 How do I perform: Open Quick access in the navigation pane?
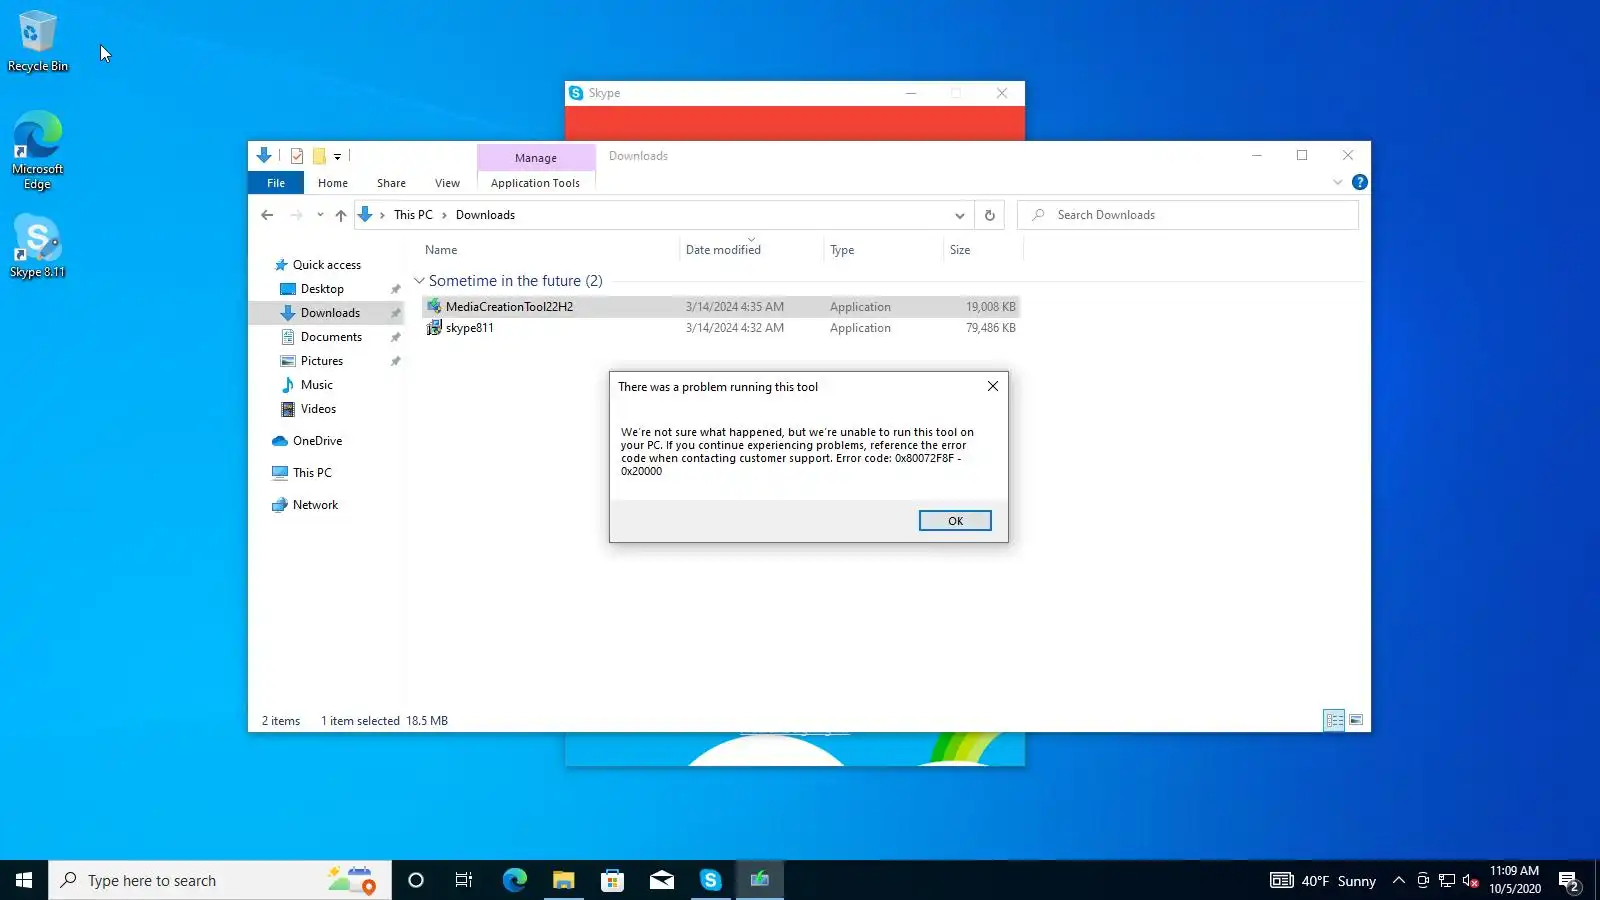tap(326, 265)
